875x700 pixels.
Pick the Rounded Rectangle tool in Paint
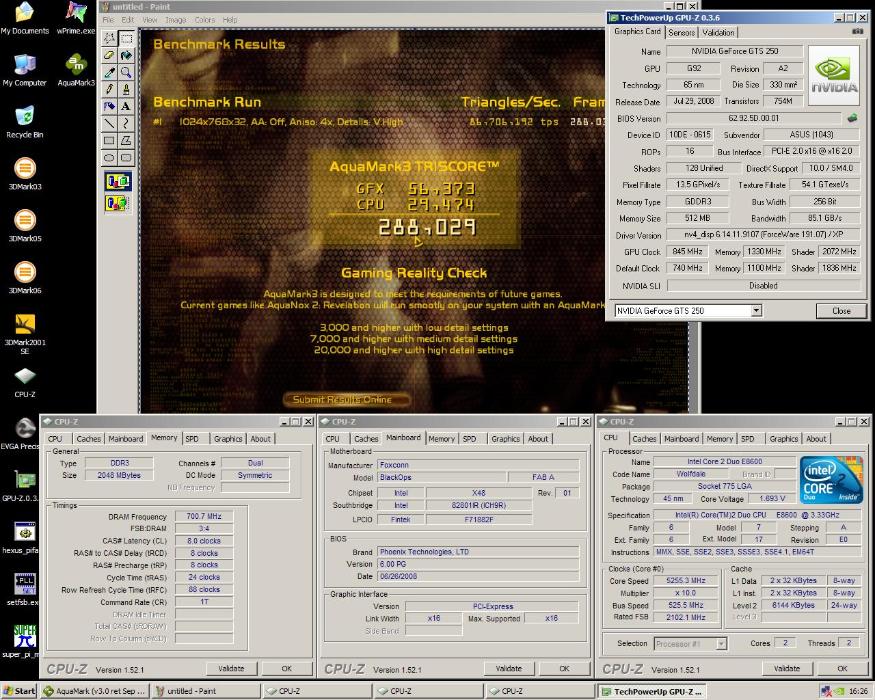(127, 157)
